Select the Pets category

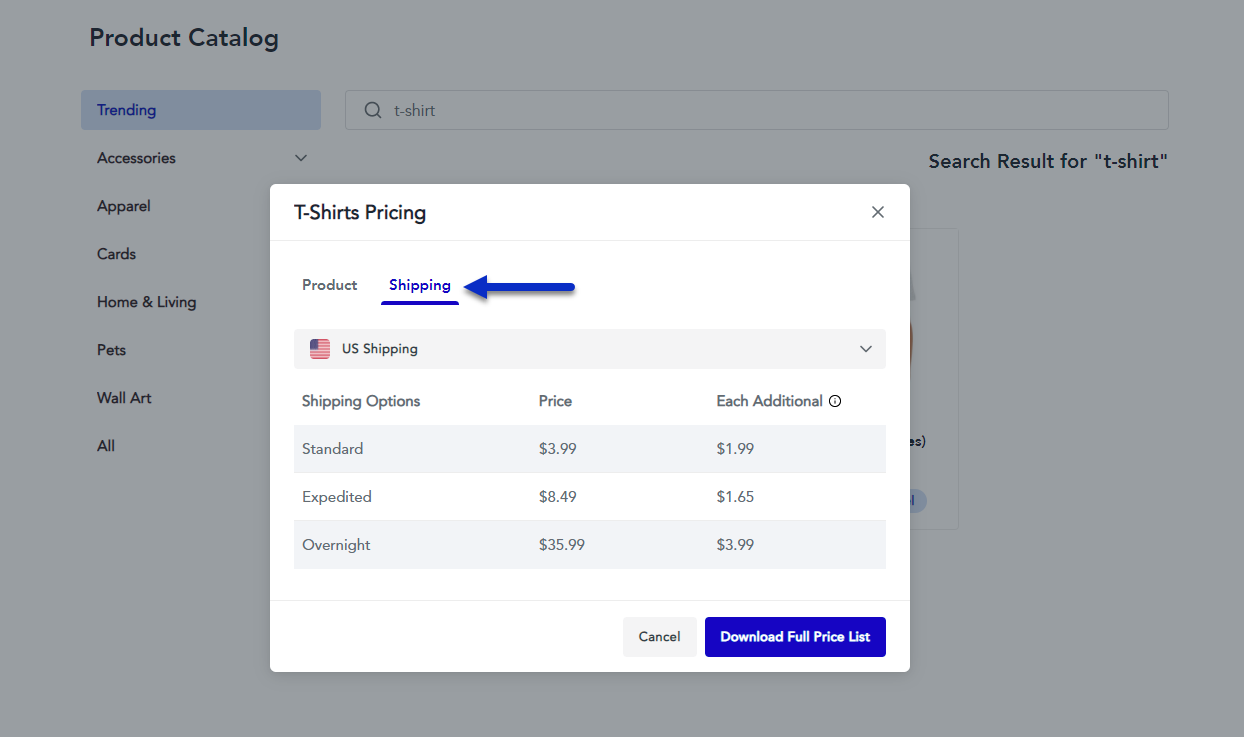pyautogui.click(x=111, y=350)
